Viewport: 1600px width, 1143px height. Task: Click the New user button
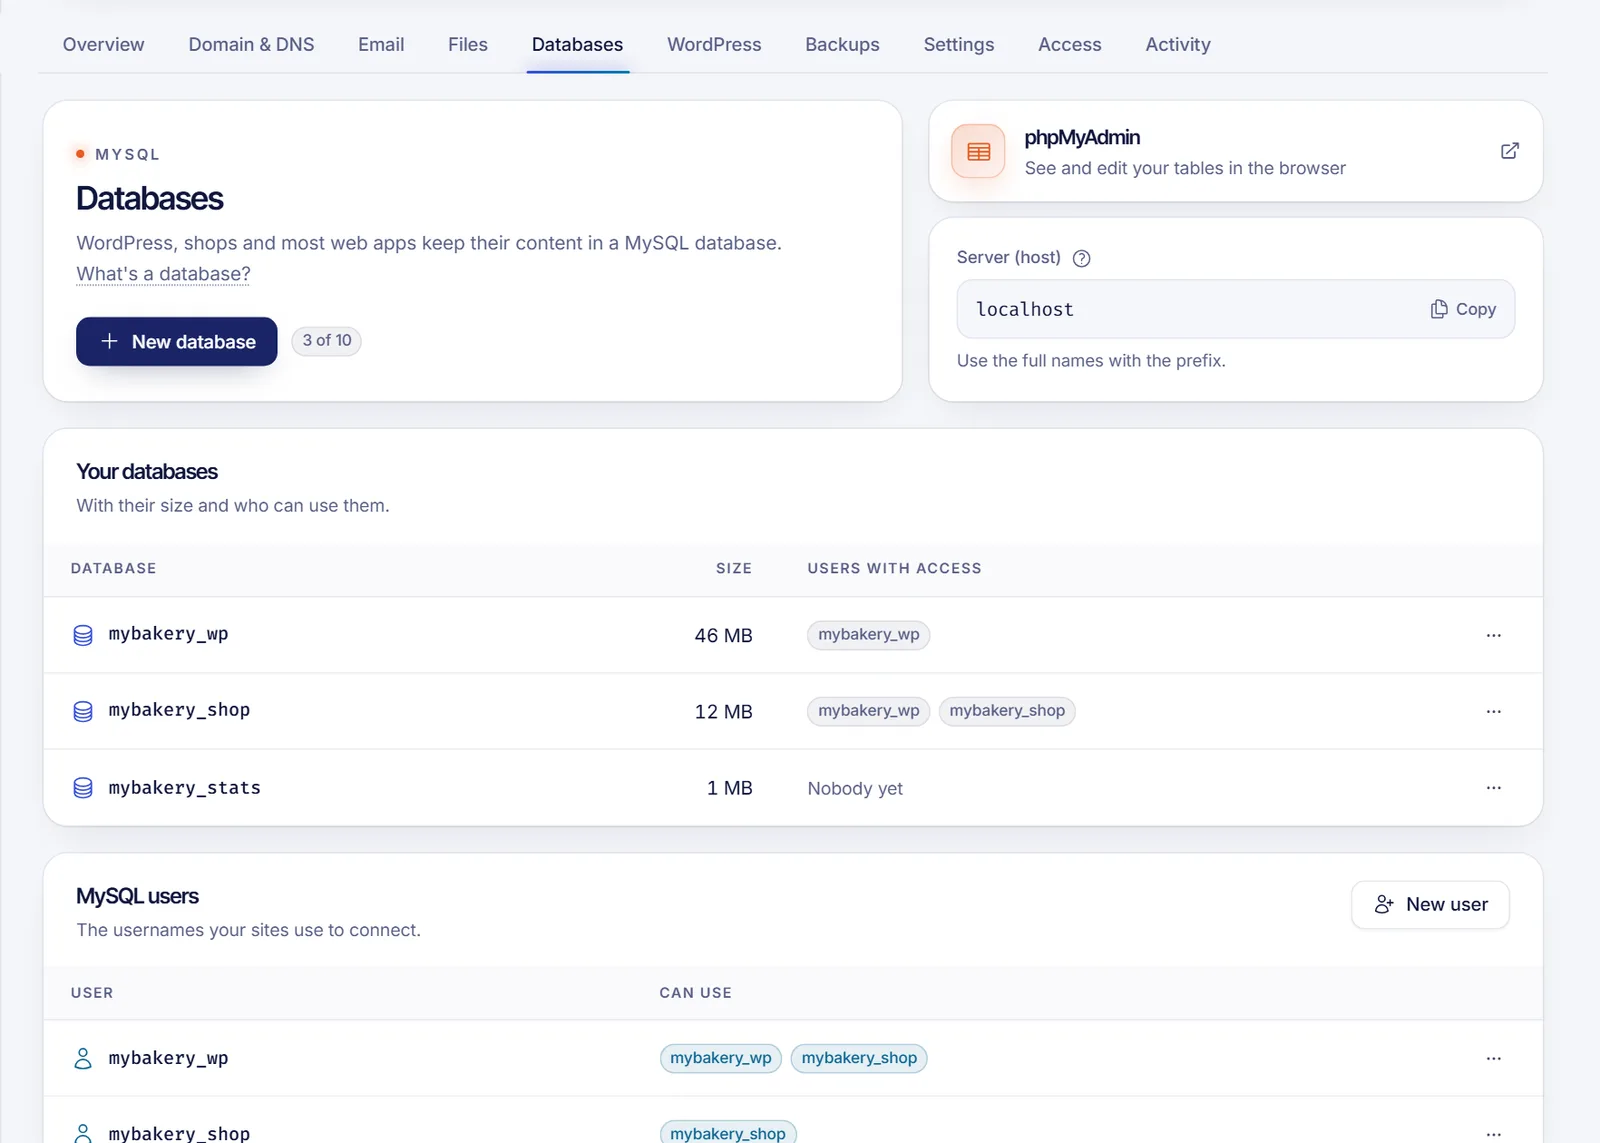(1430, 904)
